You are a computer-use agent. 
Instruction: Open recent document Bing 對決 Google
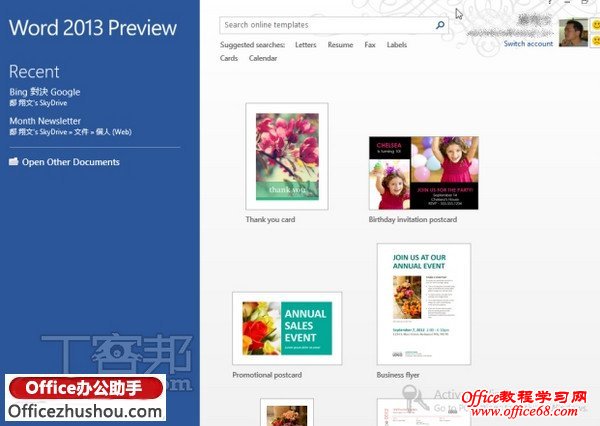45,92
